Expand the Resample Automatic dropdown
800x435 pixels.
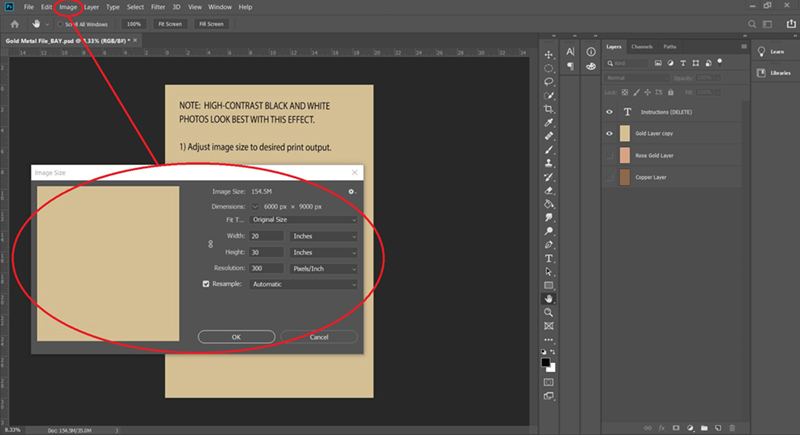[303, 285]
